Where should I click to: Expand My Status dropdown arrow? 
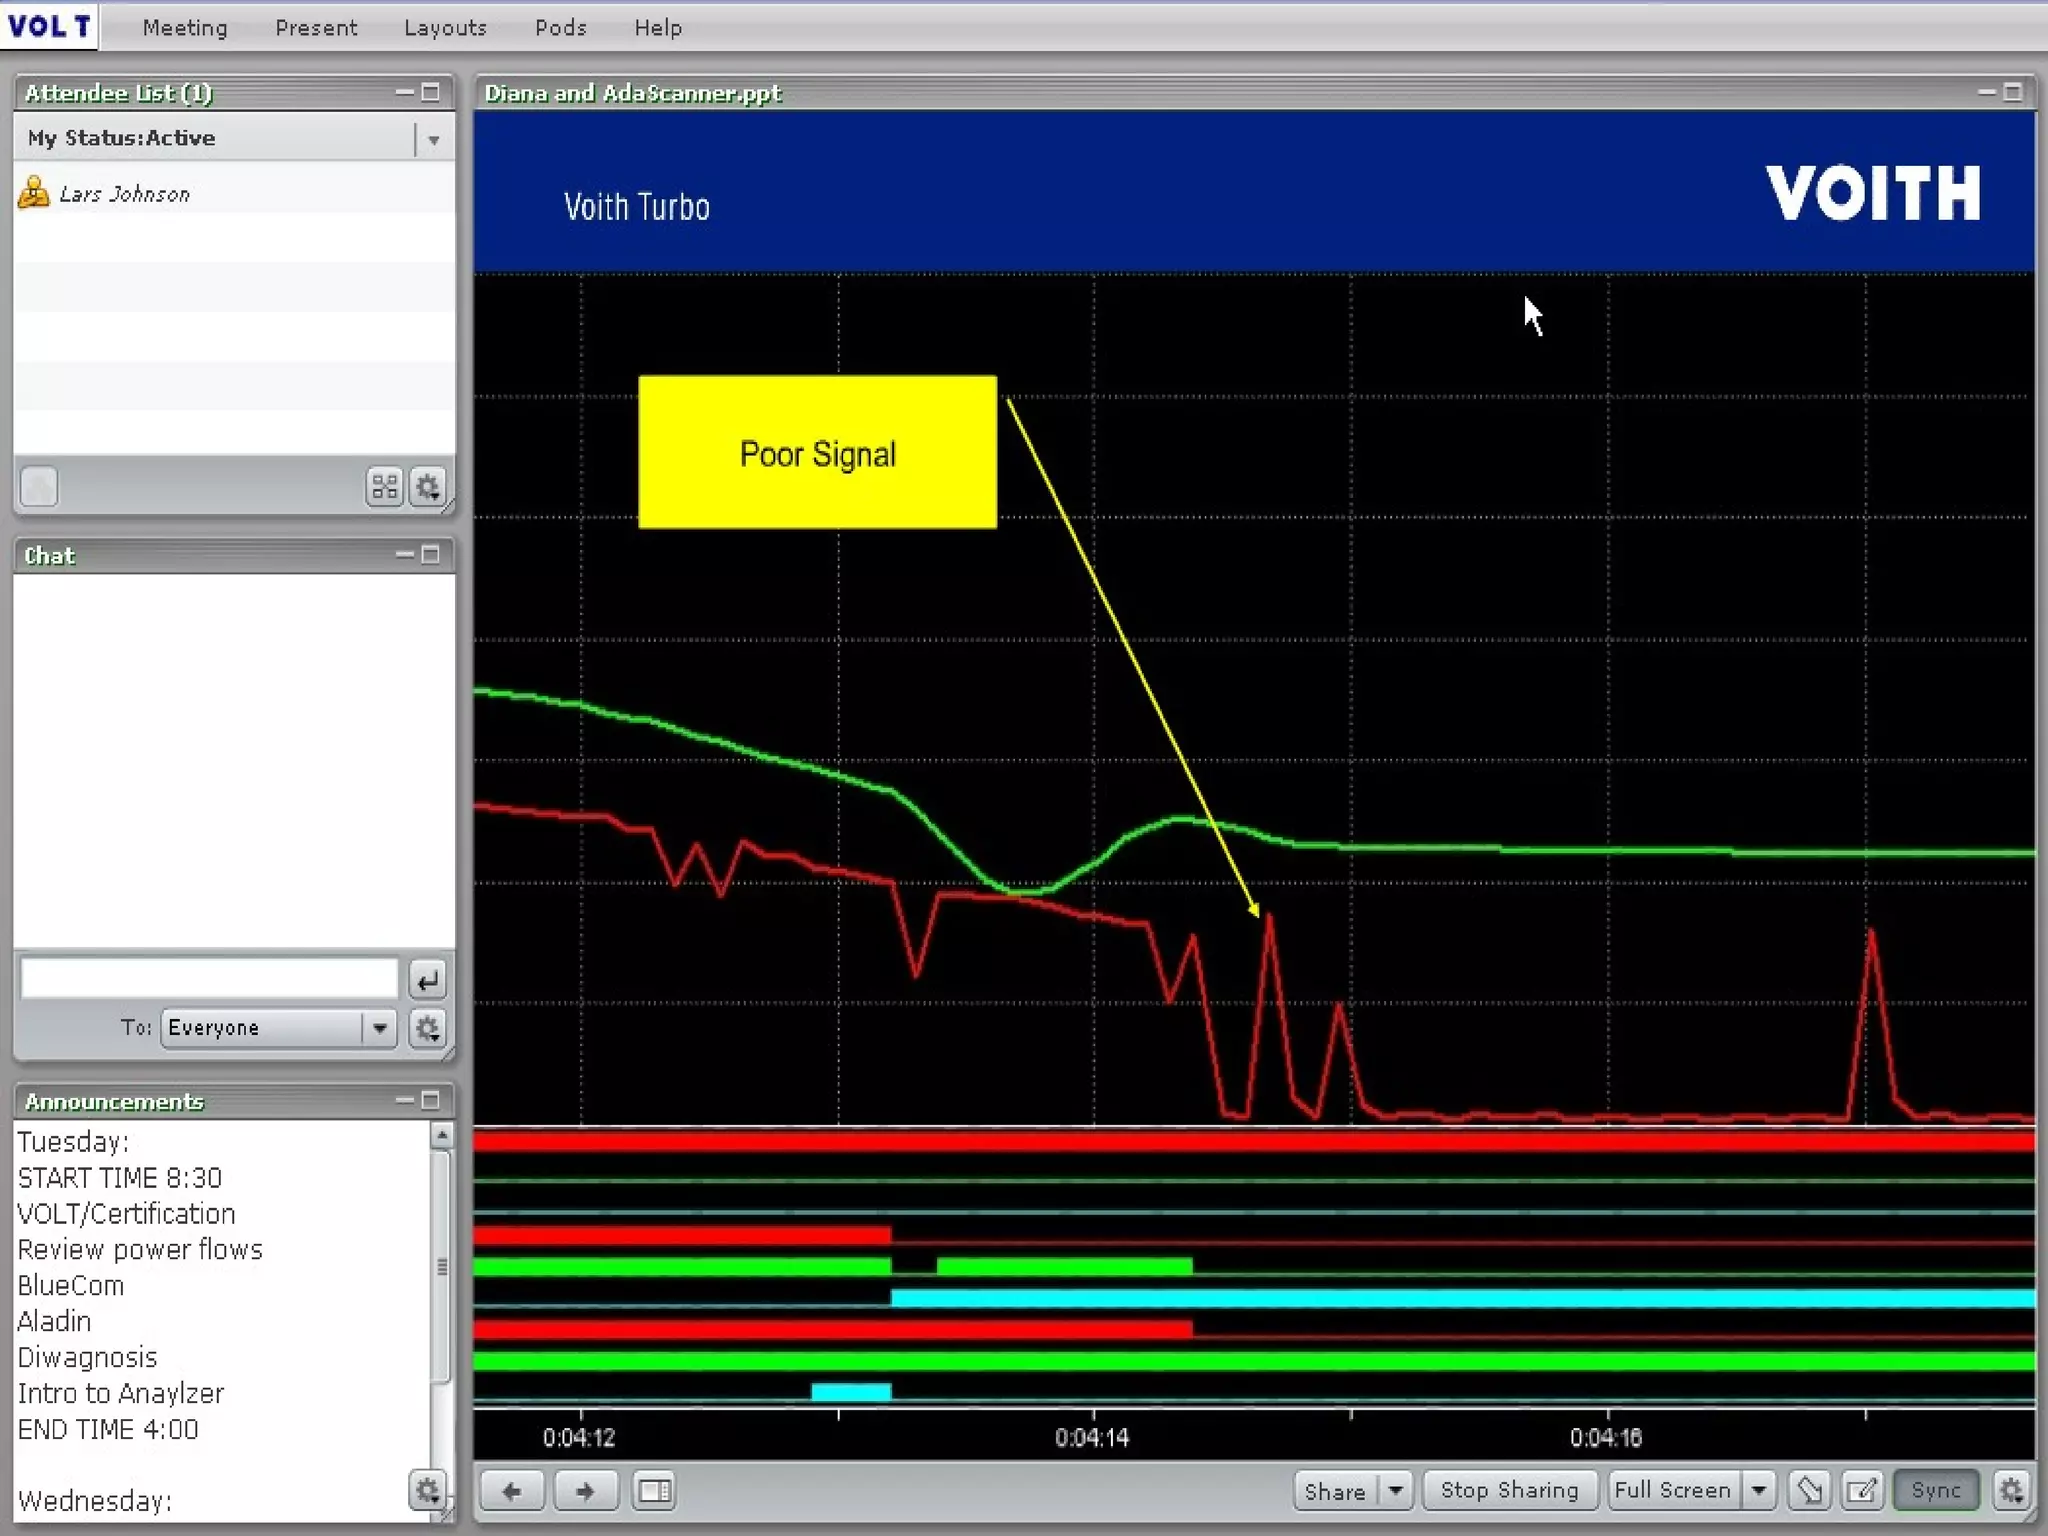point(434,140)
